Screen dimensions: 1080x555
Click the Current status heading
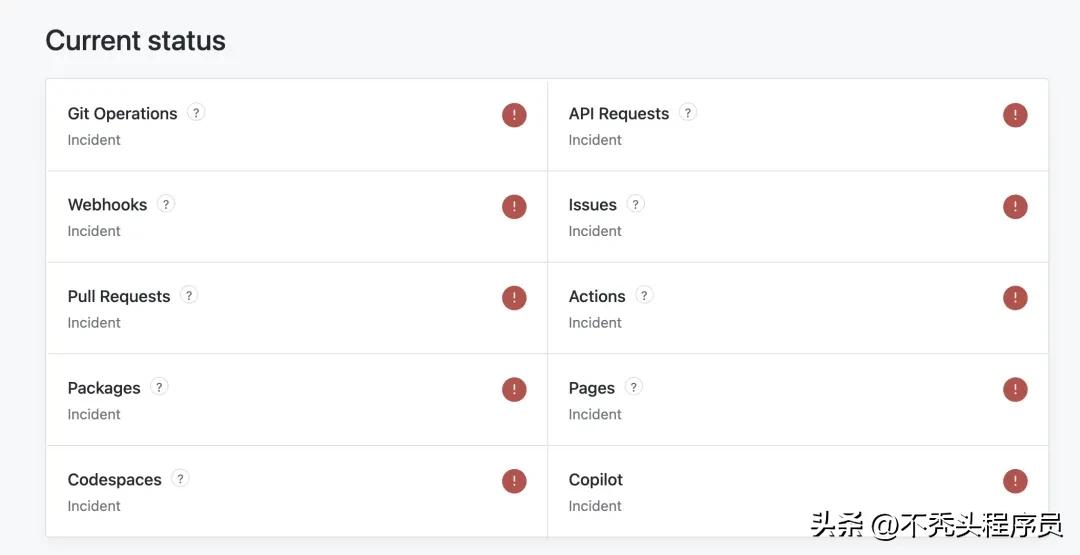click(136, 41)
